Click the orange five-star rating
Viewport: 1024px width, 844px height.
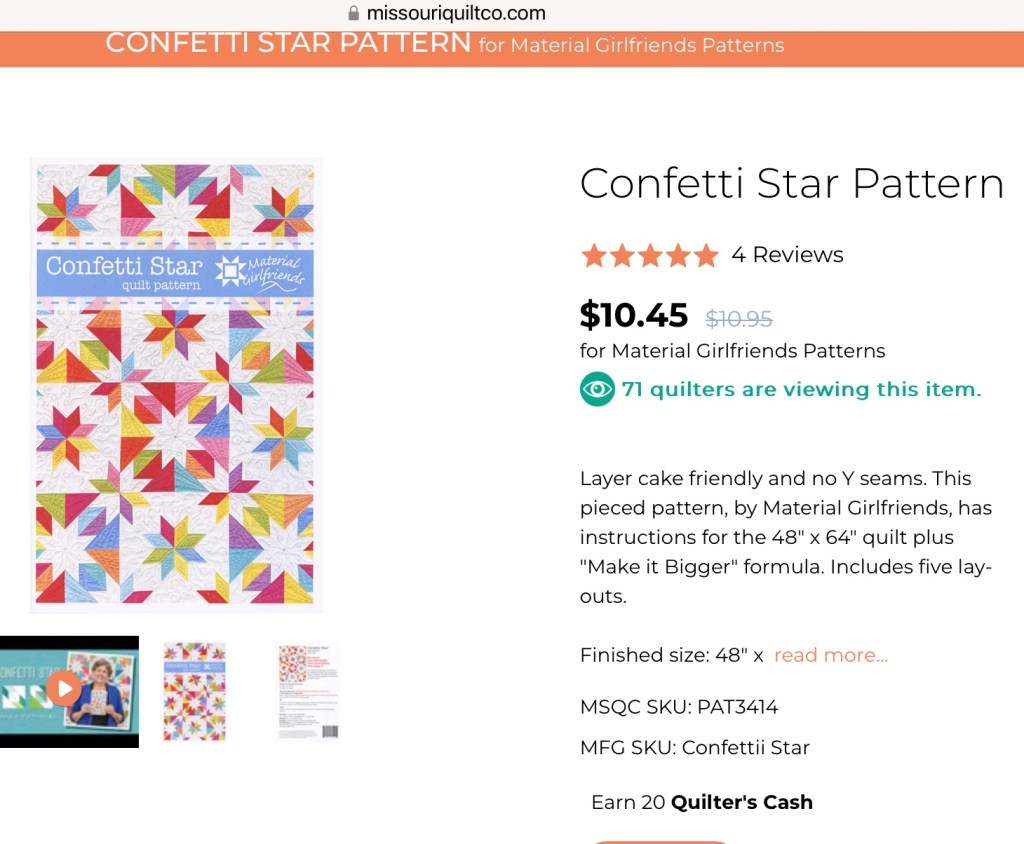pos(649,256)
